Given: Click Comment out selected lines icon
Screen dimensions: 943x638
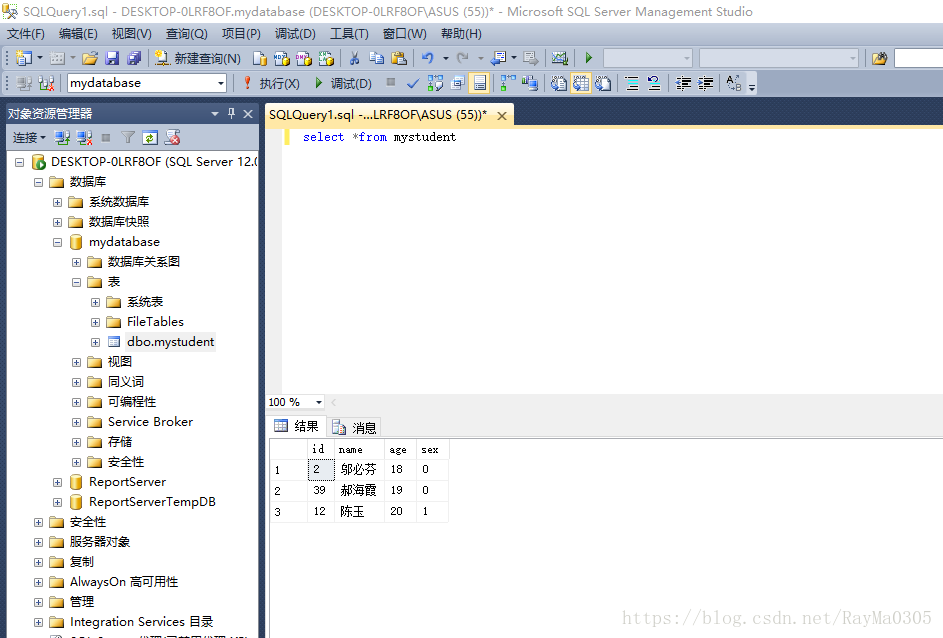Looking at the screenshot, I should (631, 84).
